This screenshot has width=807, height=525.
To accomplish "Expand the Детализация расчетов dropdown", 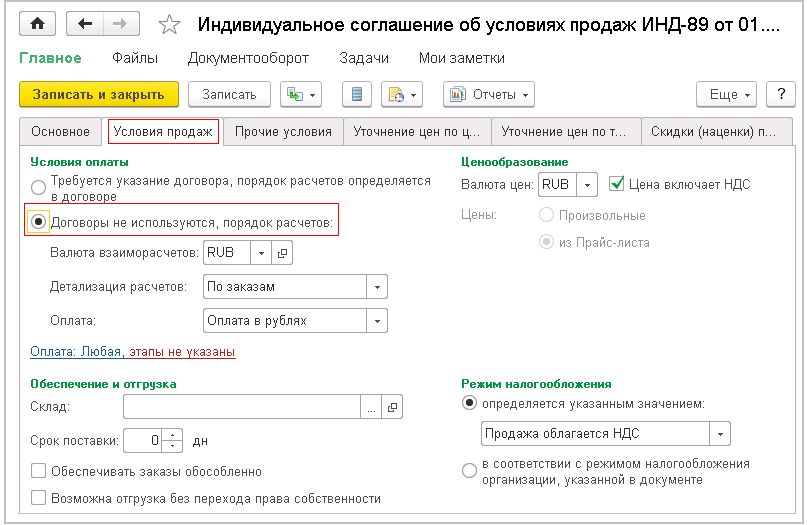I will (377, 287).
